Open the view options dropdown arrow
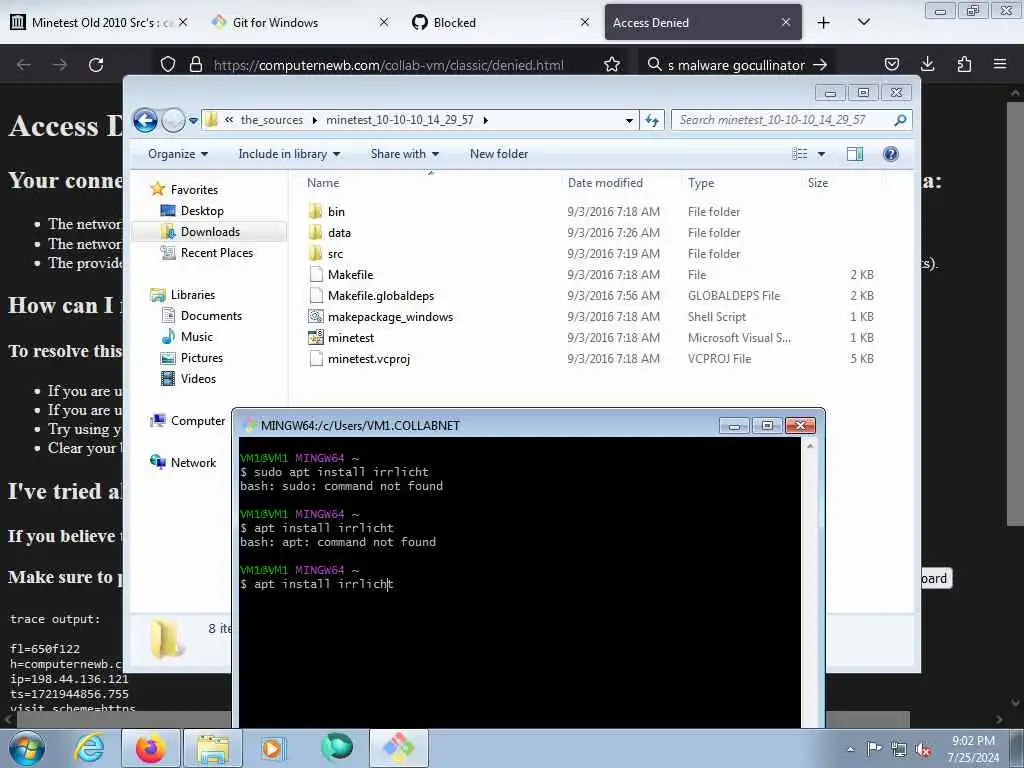This screenshot has width=1024, height=768. 822,154
